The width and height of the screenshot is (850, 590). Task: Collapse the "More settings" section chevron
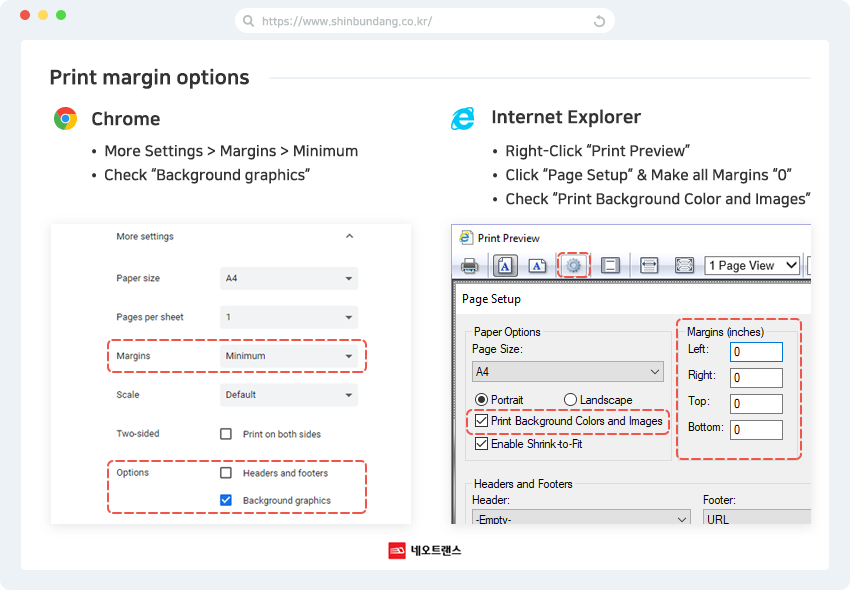(349, 237)
